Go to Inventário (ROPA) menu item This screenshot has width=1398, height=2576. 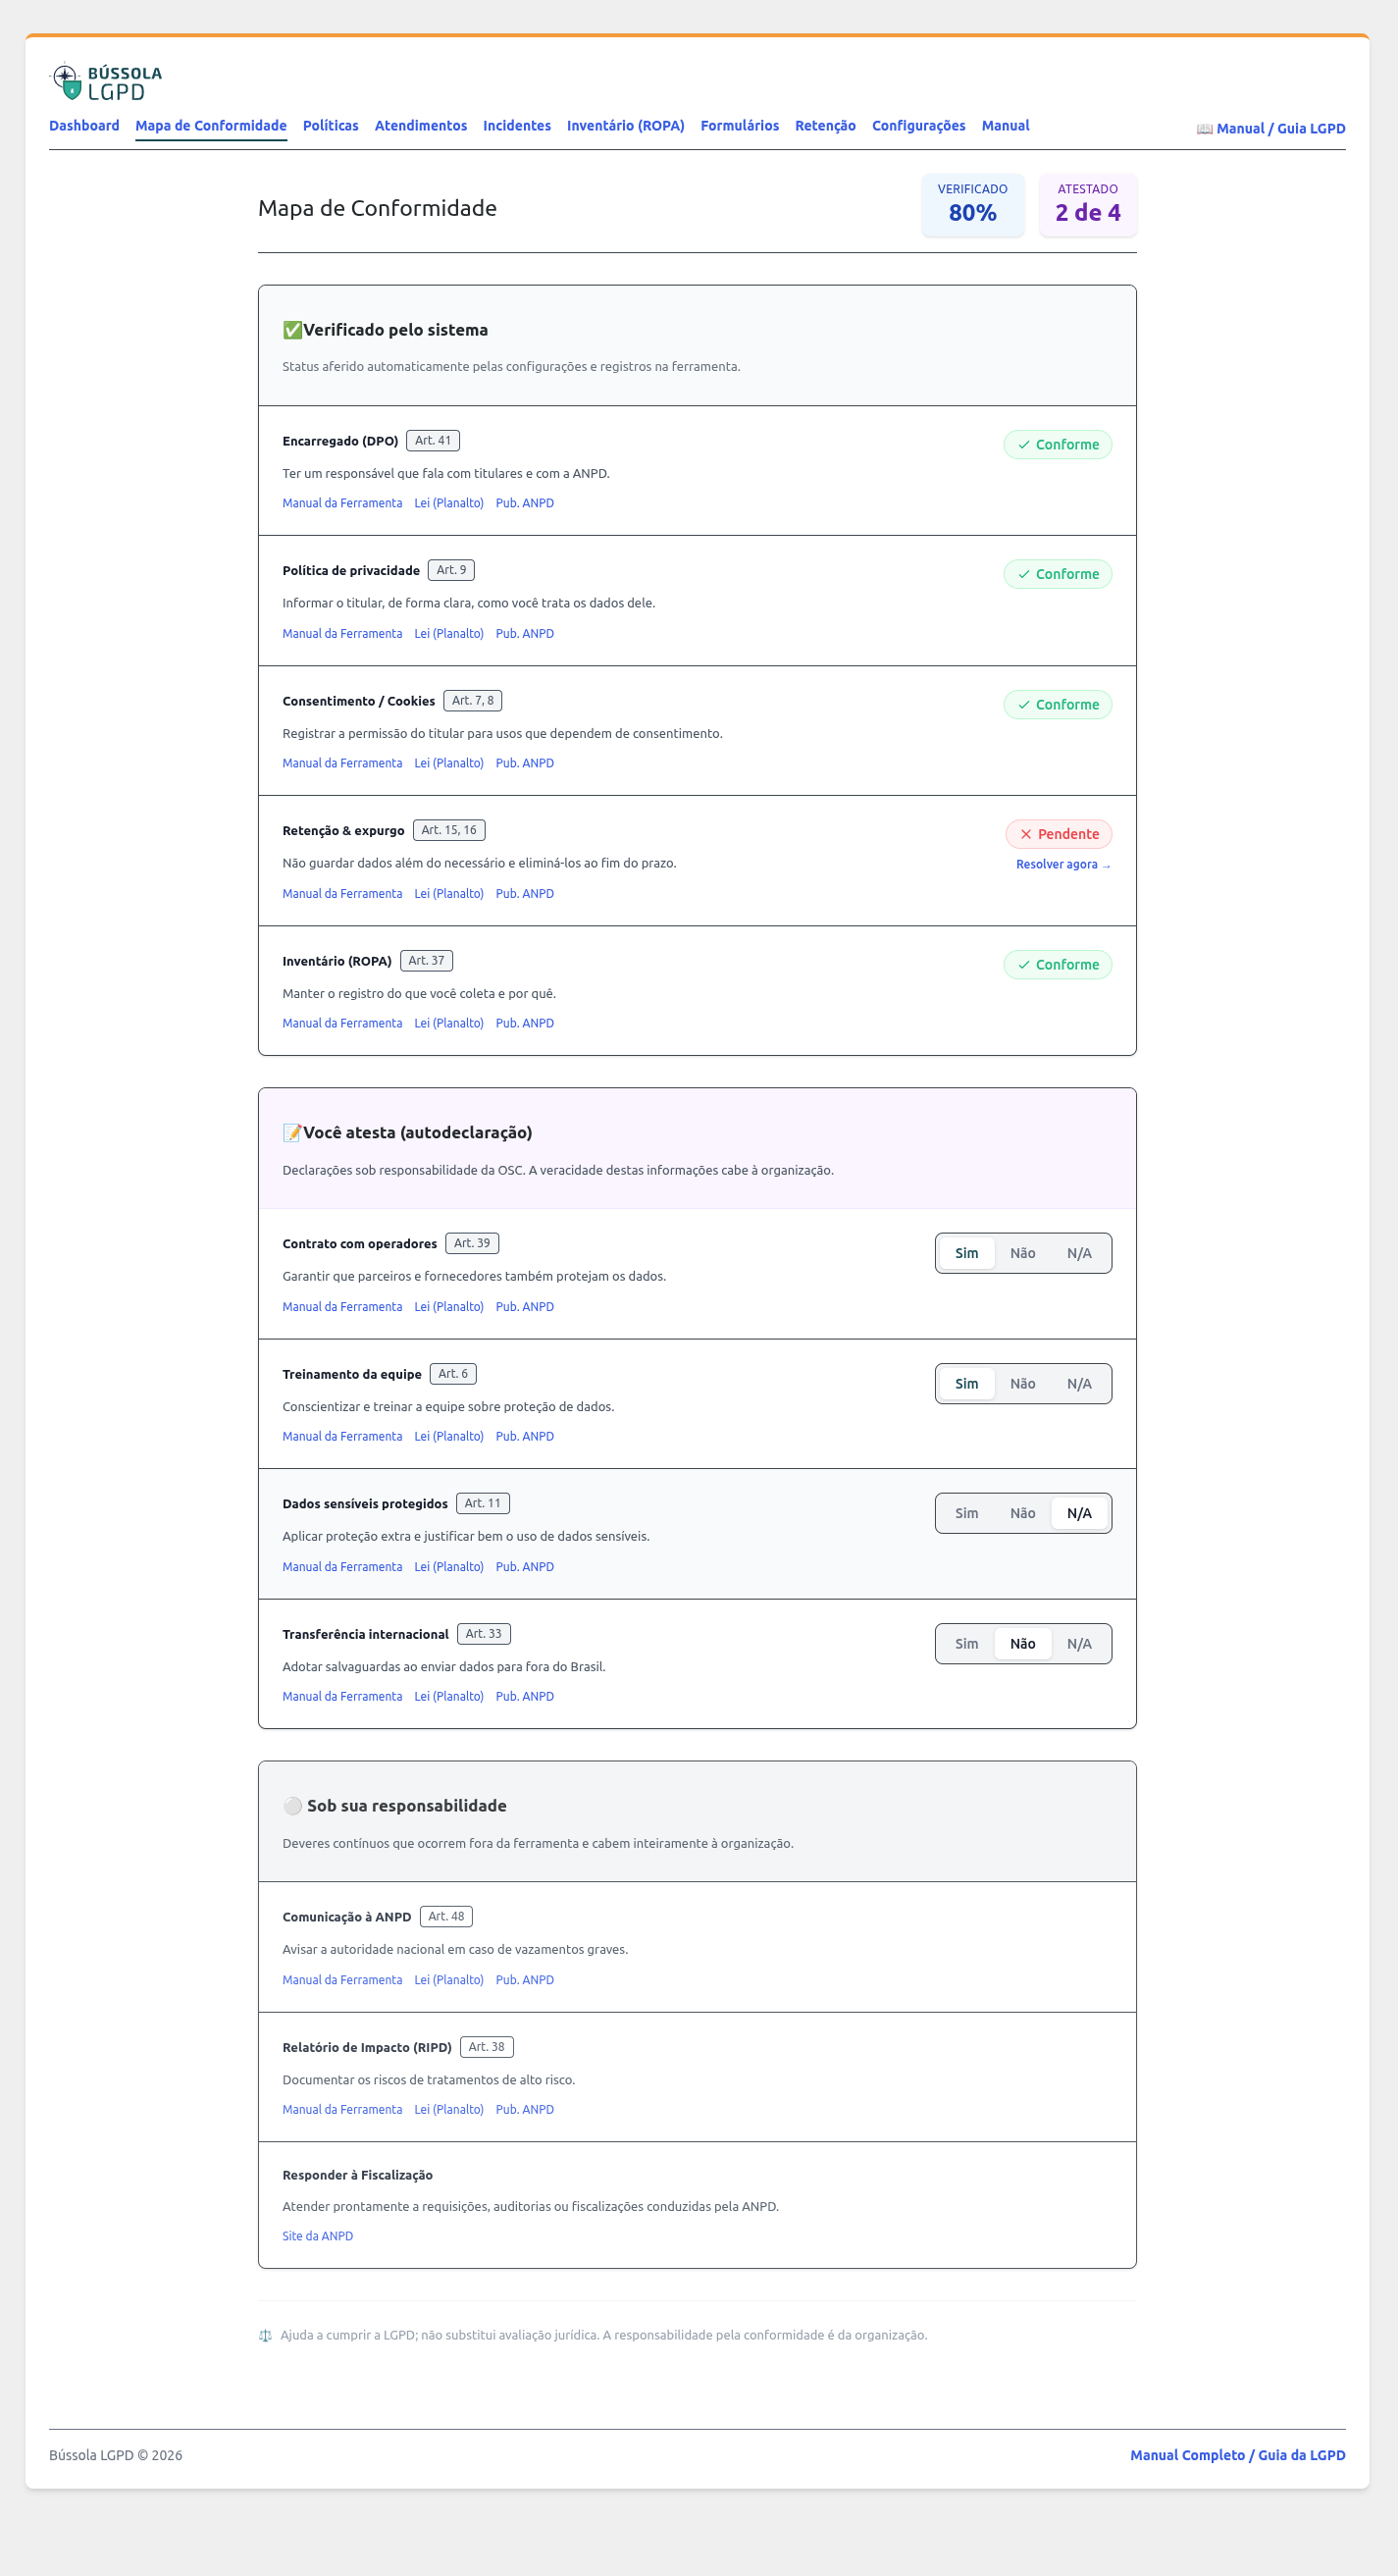[x=625, y=125]
